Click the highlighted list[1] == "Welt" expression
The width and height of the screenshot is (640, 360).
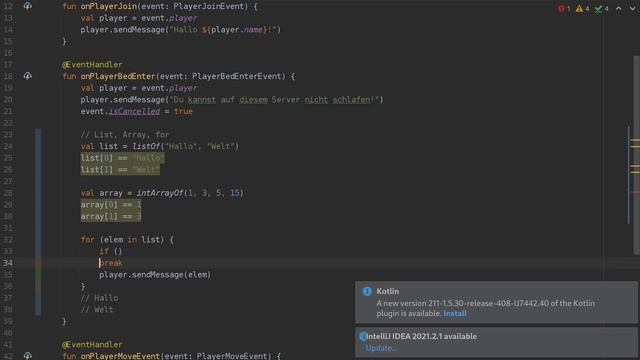click(120, 169)
